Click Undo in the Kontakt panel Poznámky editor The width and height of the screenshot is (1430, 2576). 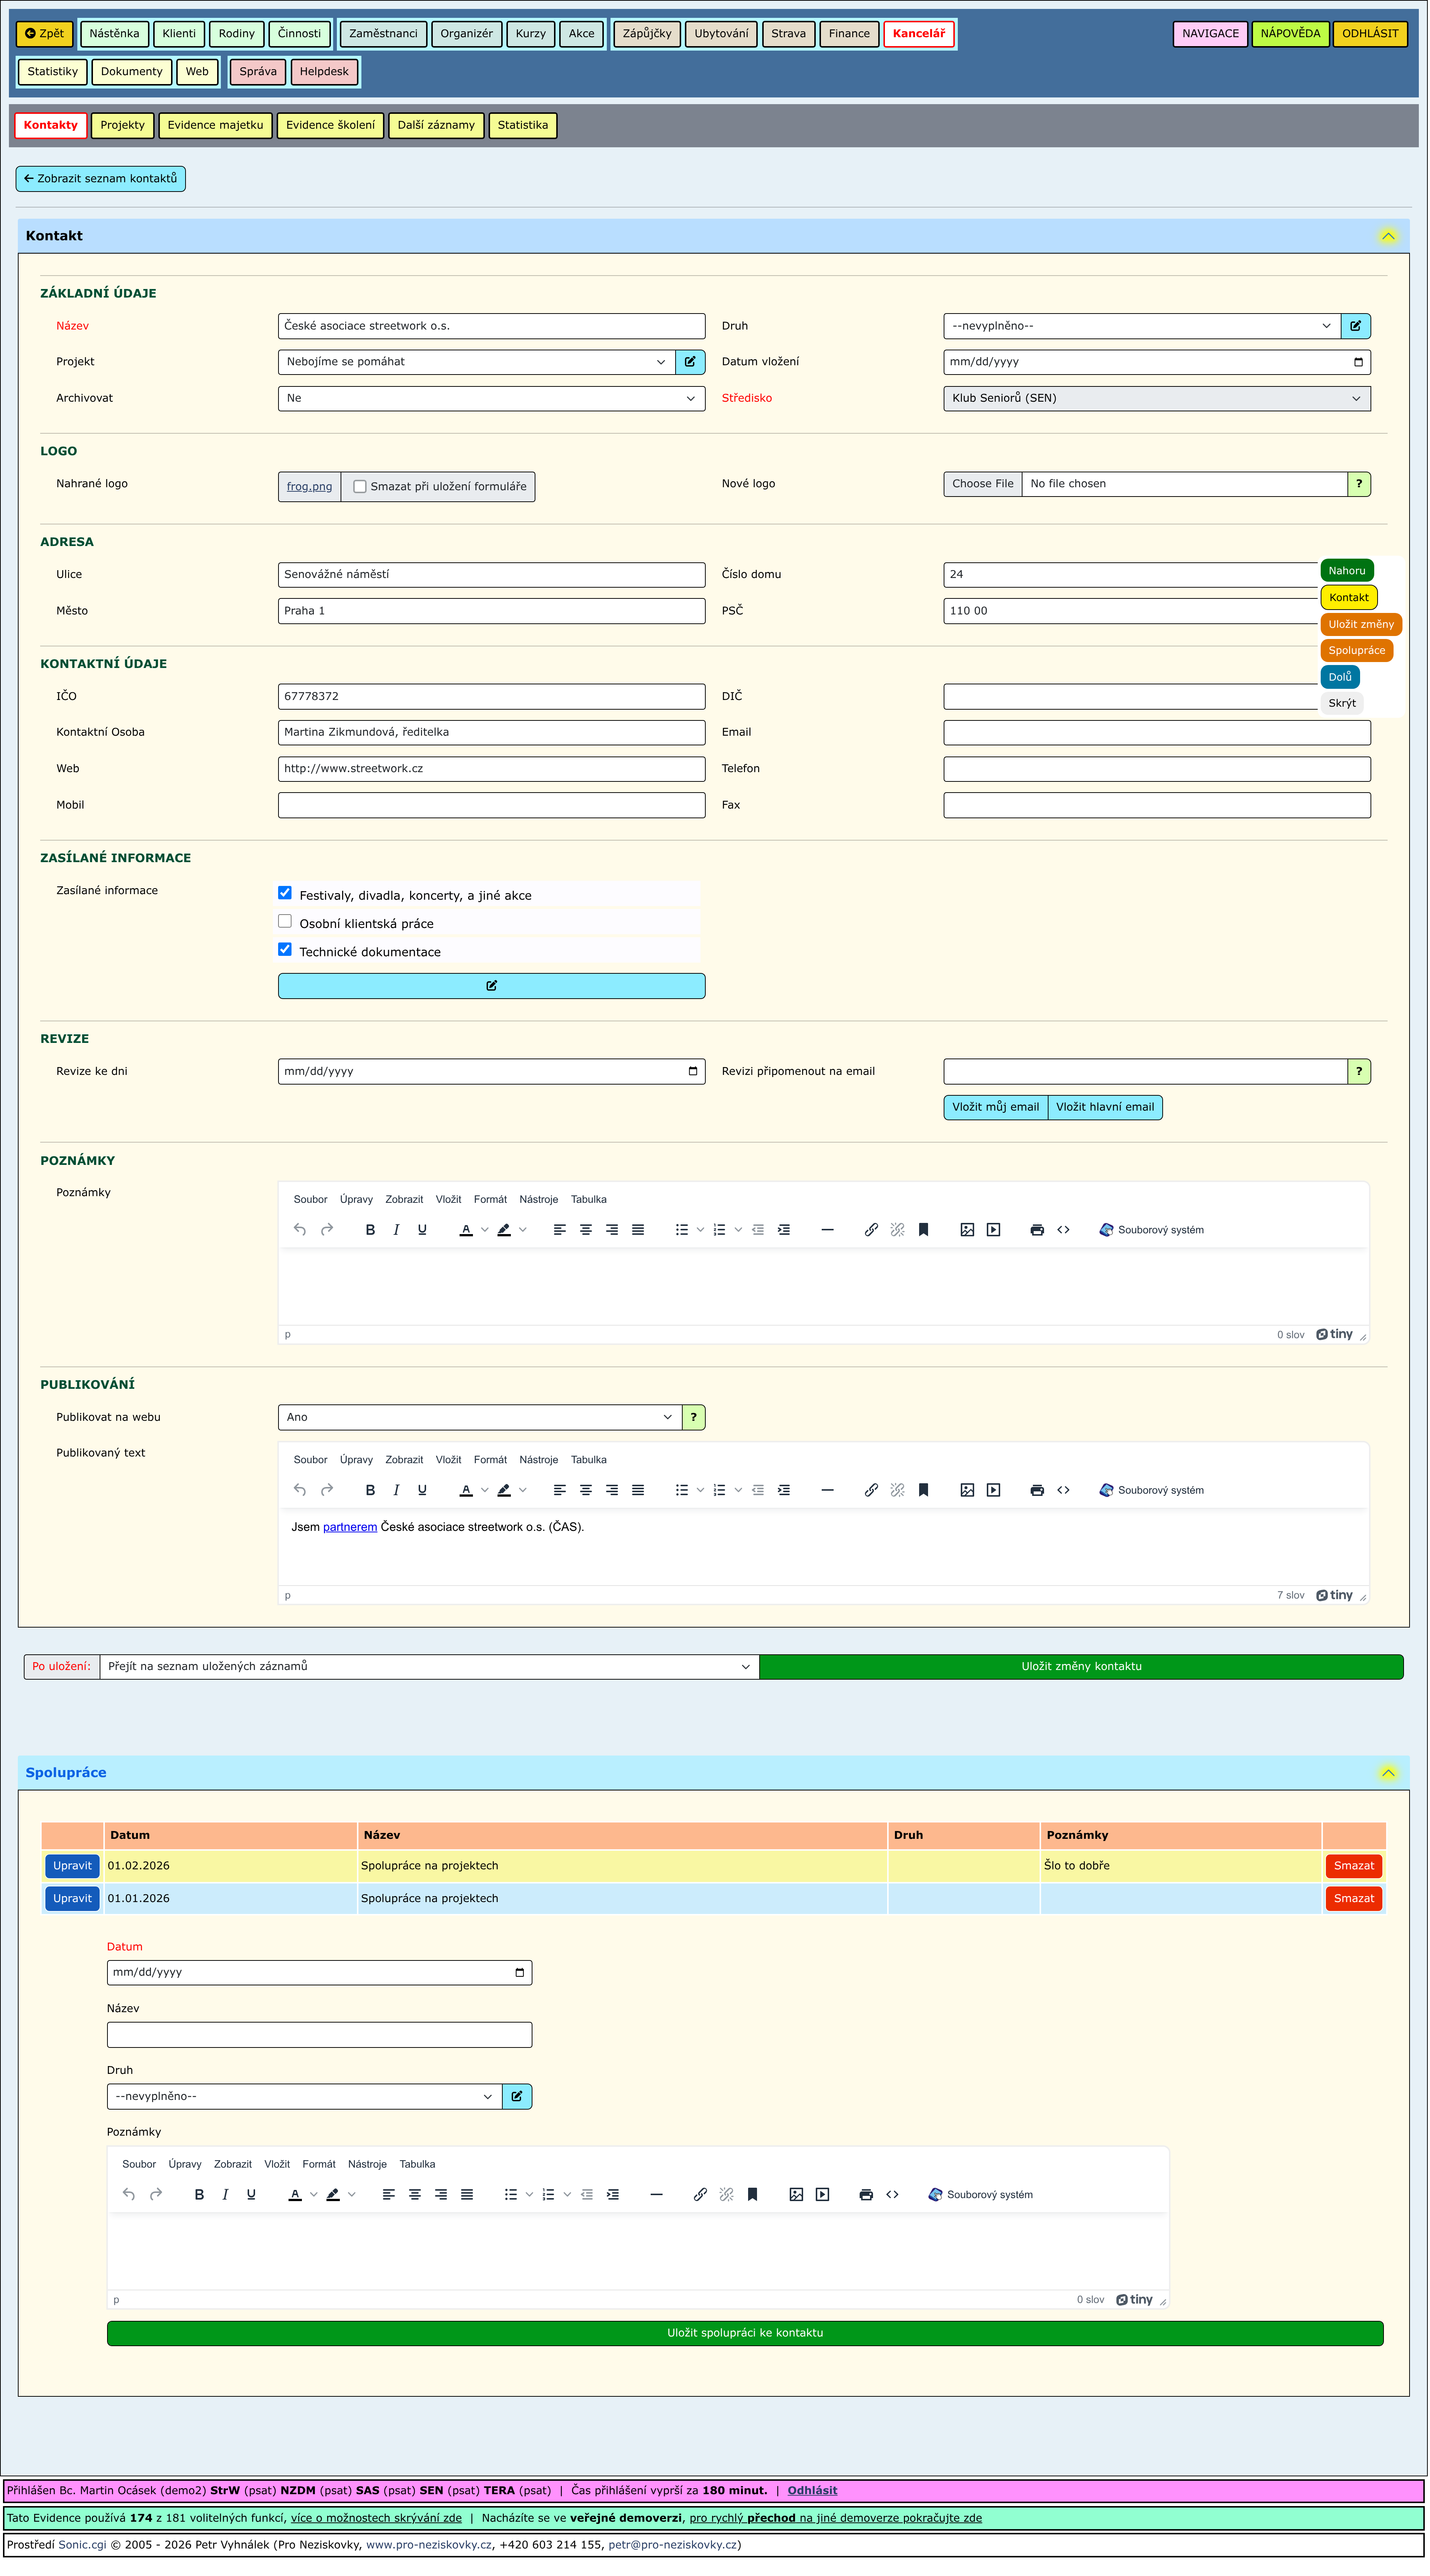click(300, 1230)
